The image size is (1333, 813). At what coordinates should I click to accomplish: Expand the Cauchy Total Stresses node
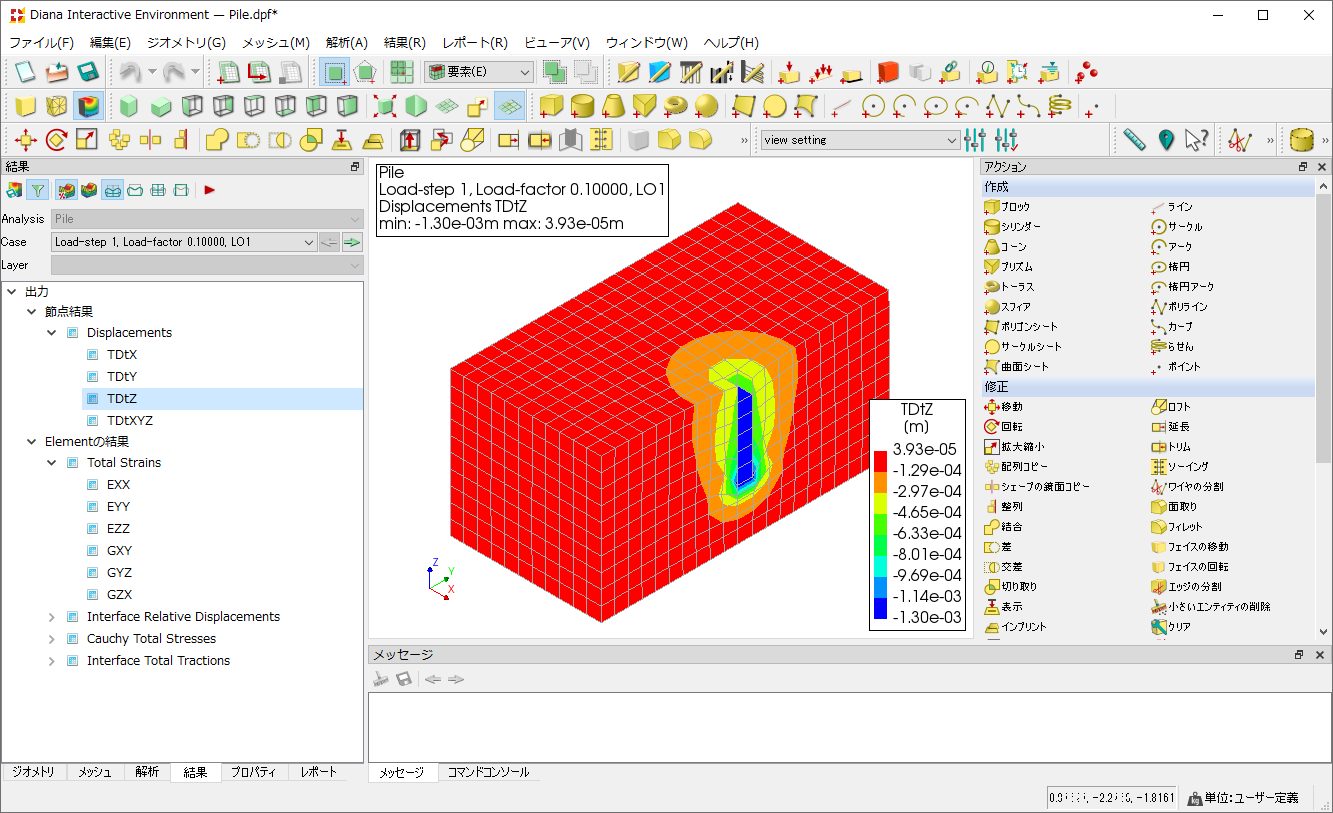pos(52,639)
